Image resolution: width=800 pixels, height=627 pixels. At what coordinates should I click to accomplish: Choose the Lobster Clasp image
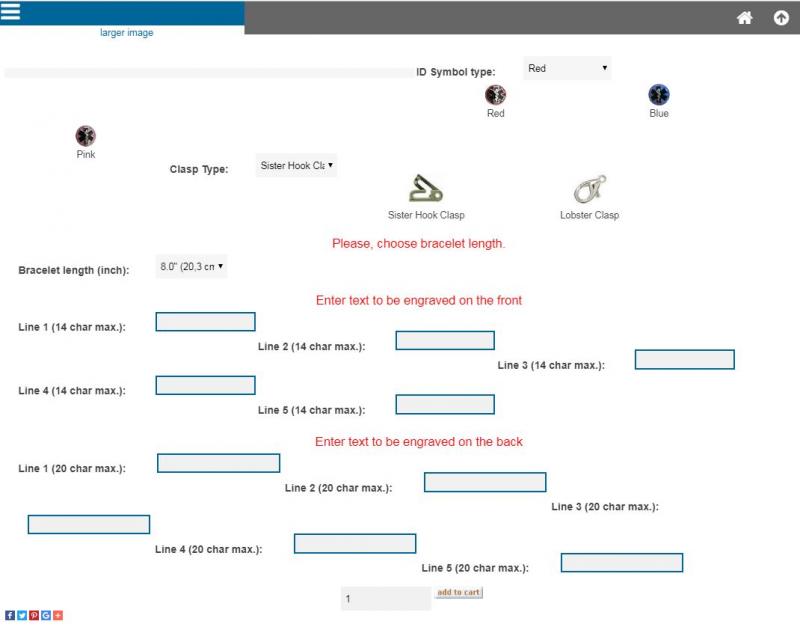[590, 188]
